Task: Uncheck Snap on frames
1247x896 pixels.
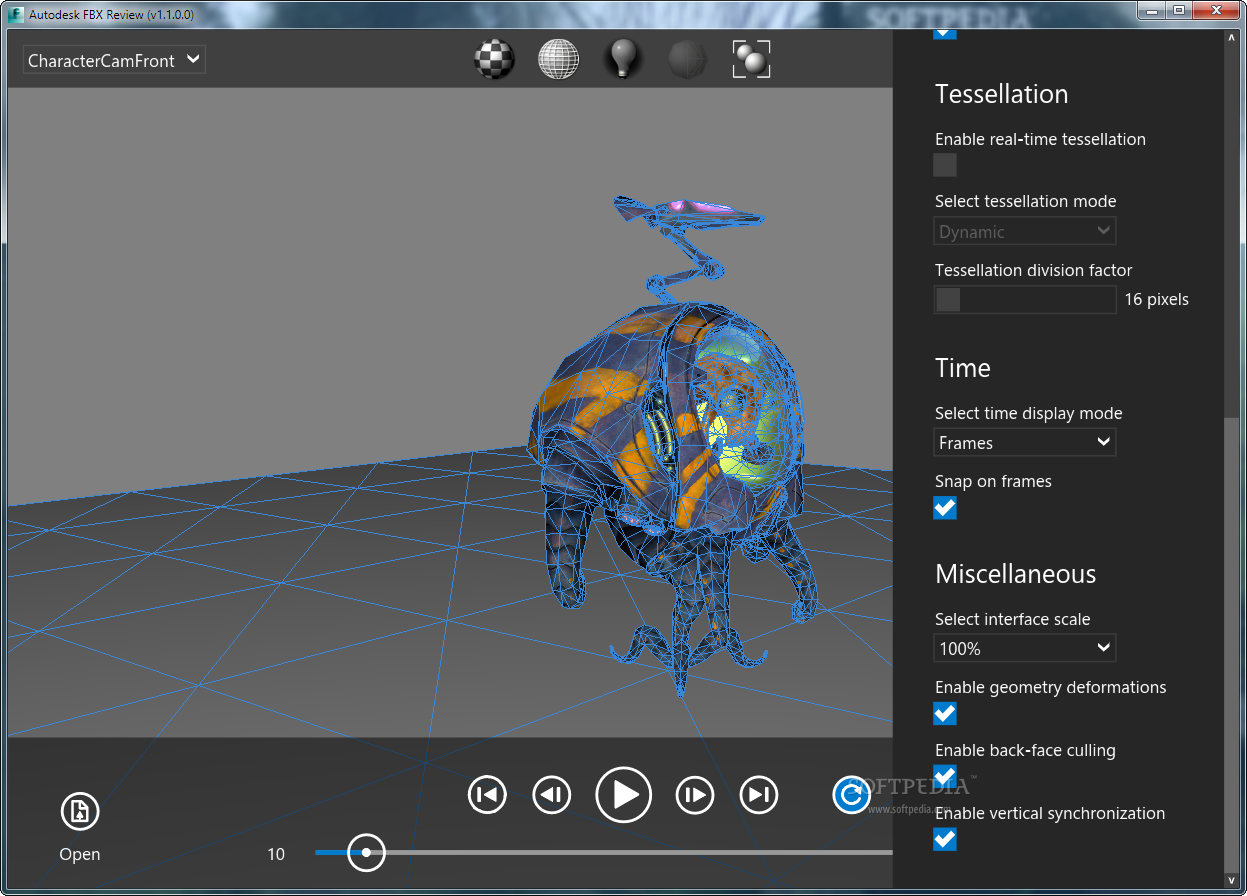Action: point(945,508)
